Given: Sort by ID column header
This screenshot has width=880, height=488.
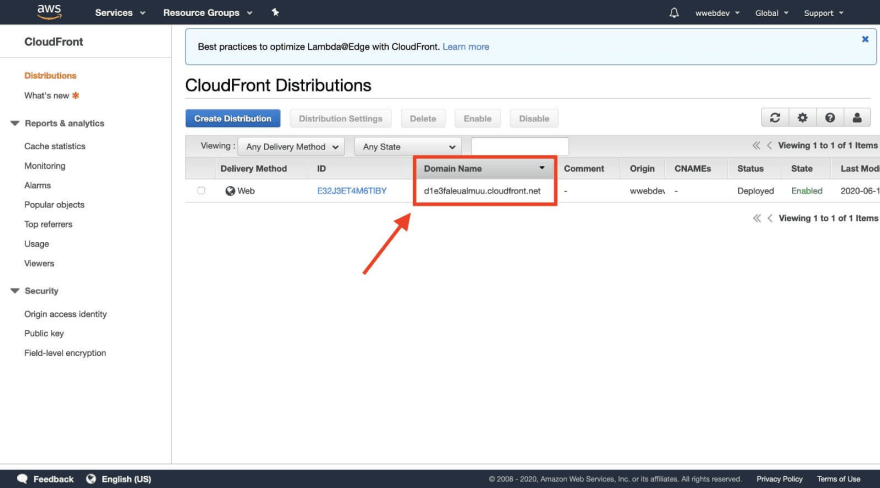Looking at the screenshot, I should pyautogui.click(x=322, y=169).
